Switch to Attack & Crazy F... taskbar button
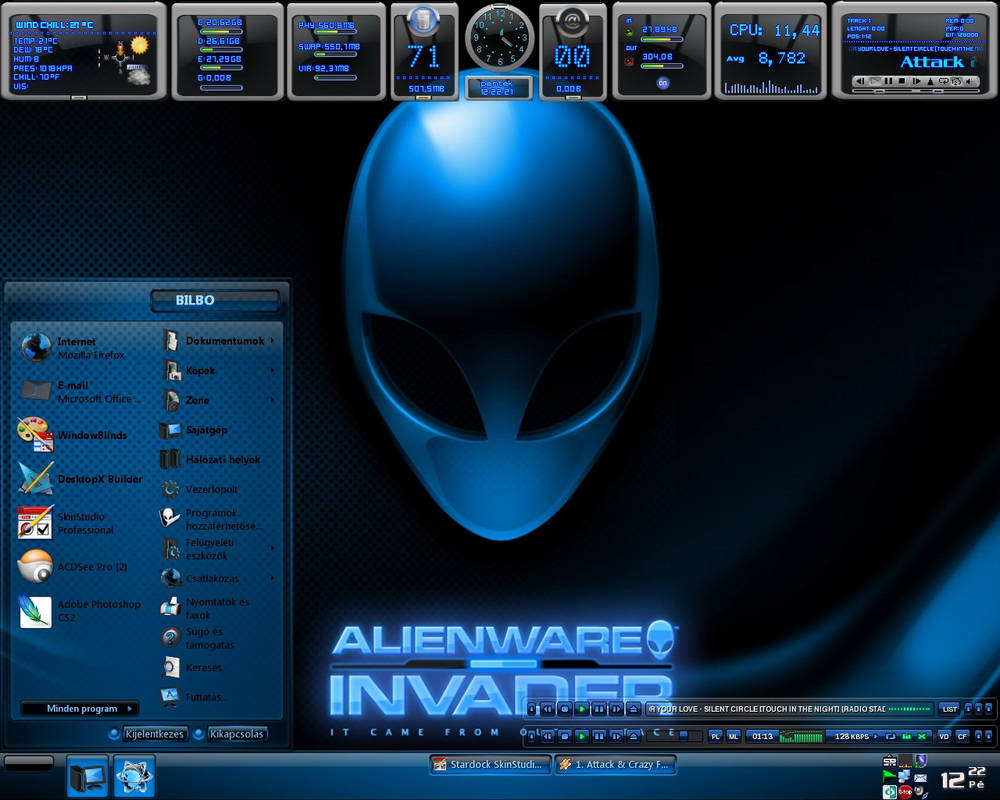 point(615,764)
